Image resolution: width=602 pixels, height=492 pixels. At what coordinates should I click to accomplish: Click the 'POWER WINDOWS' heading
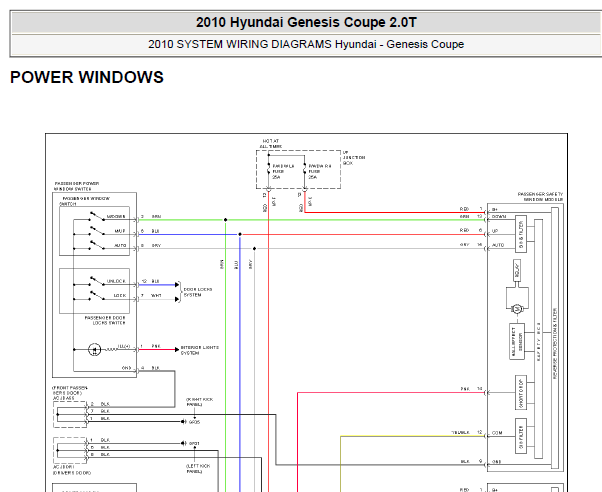point(87,77)
